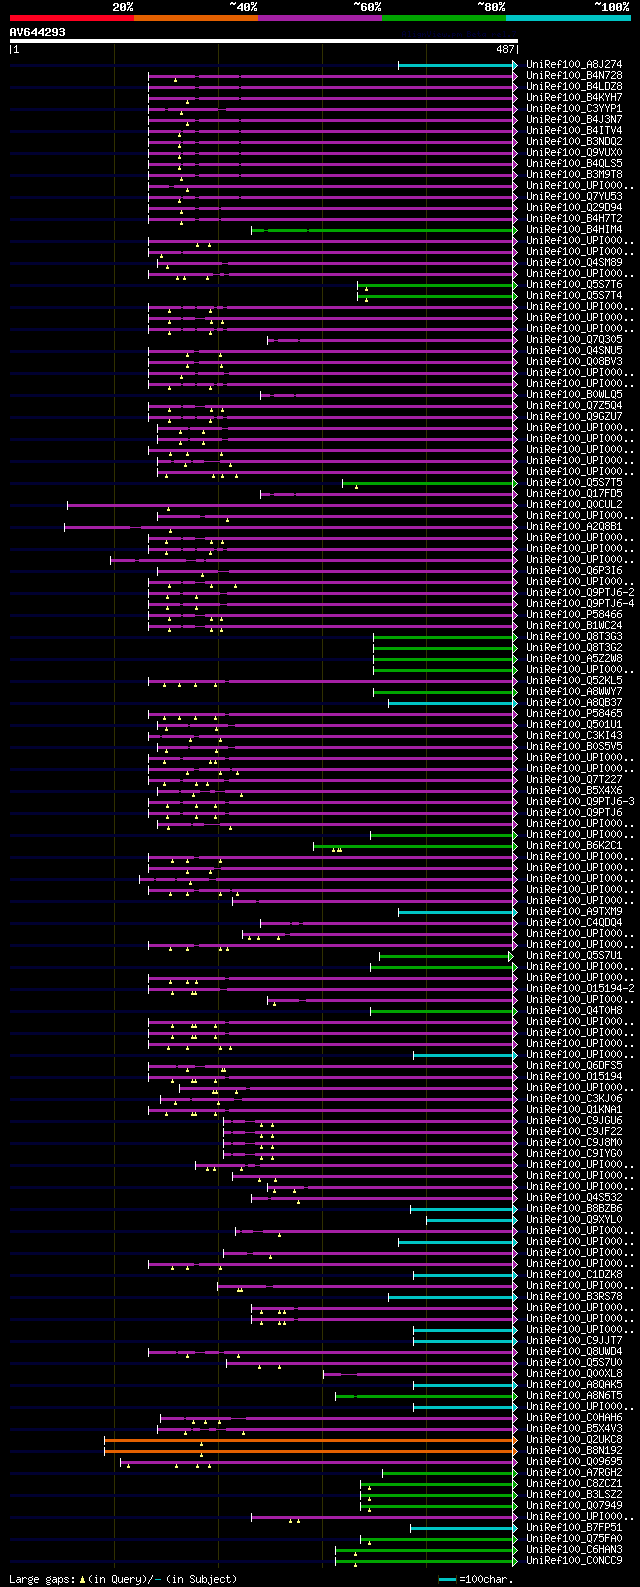Open hit UniRef100_B1WC24
This screenshot has height=1587, width=640.
coord(574,626)
